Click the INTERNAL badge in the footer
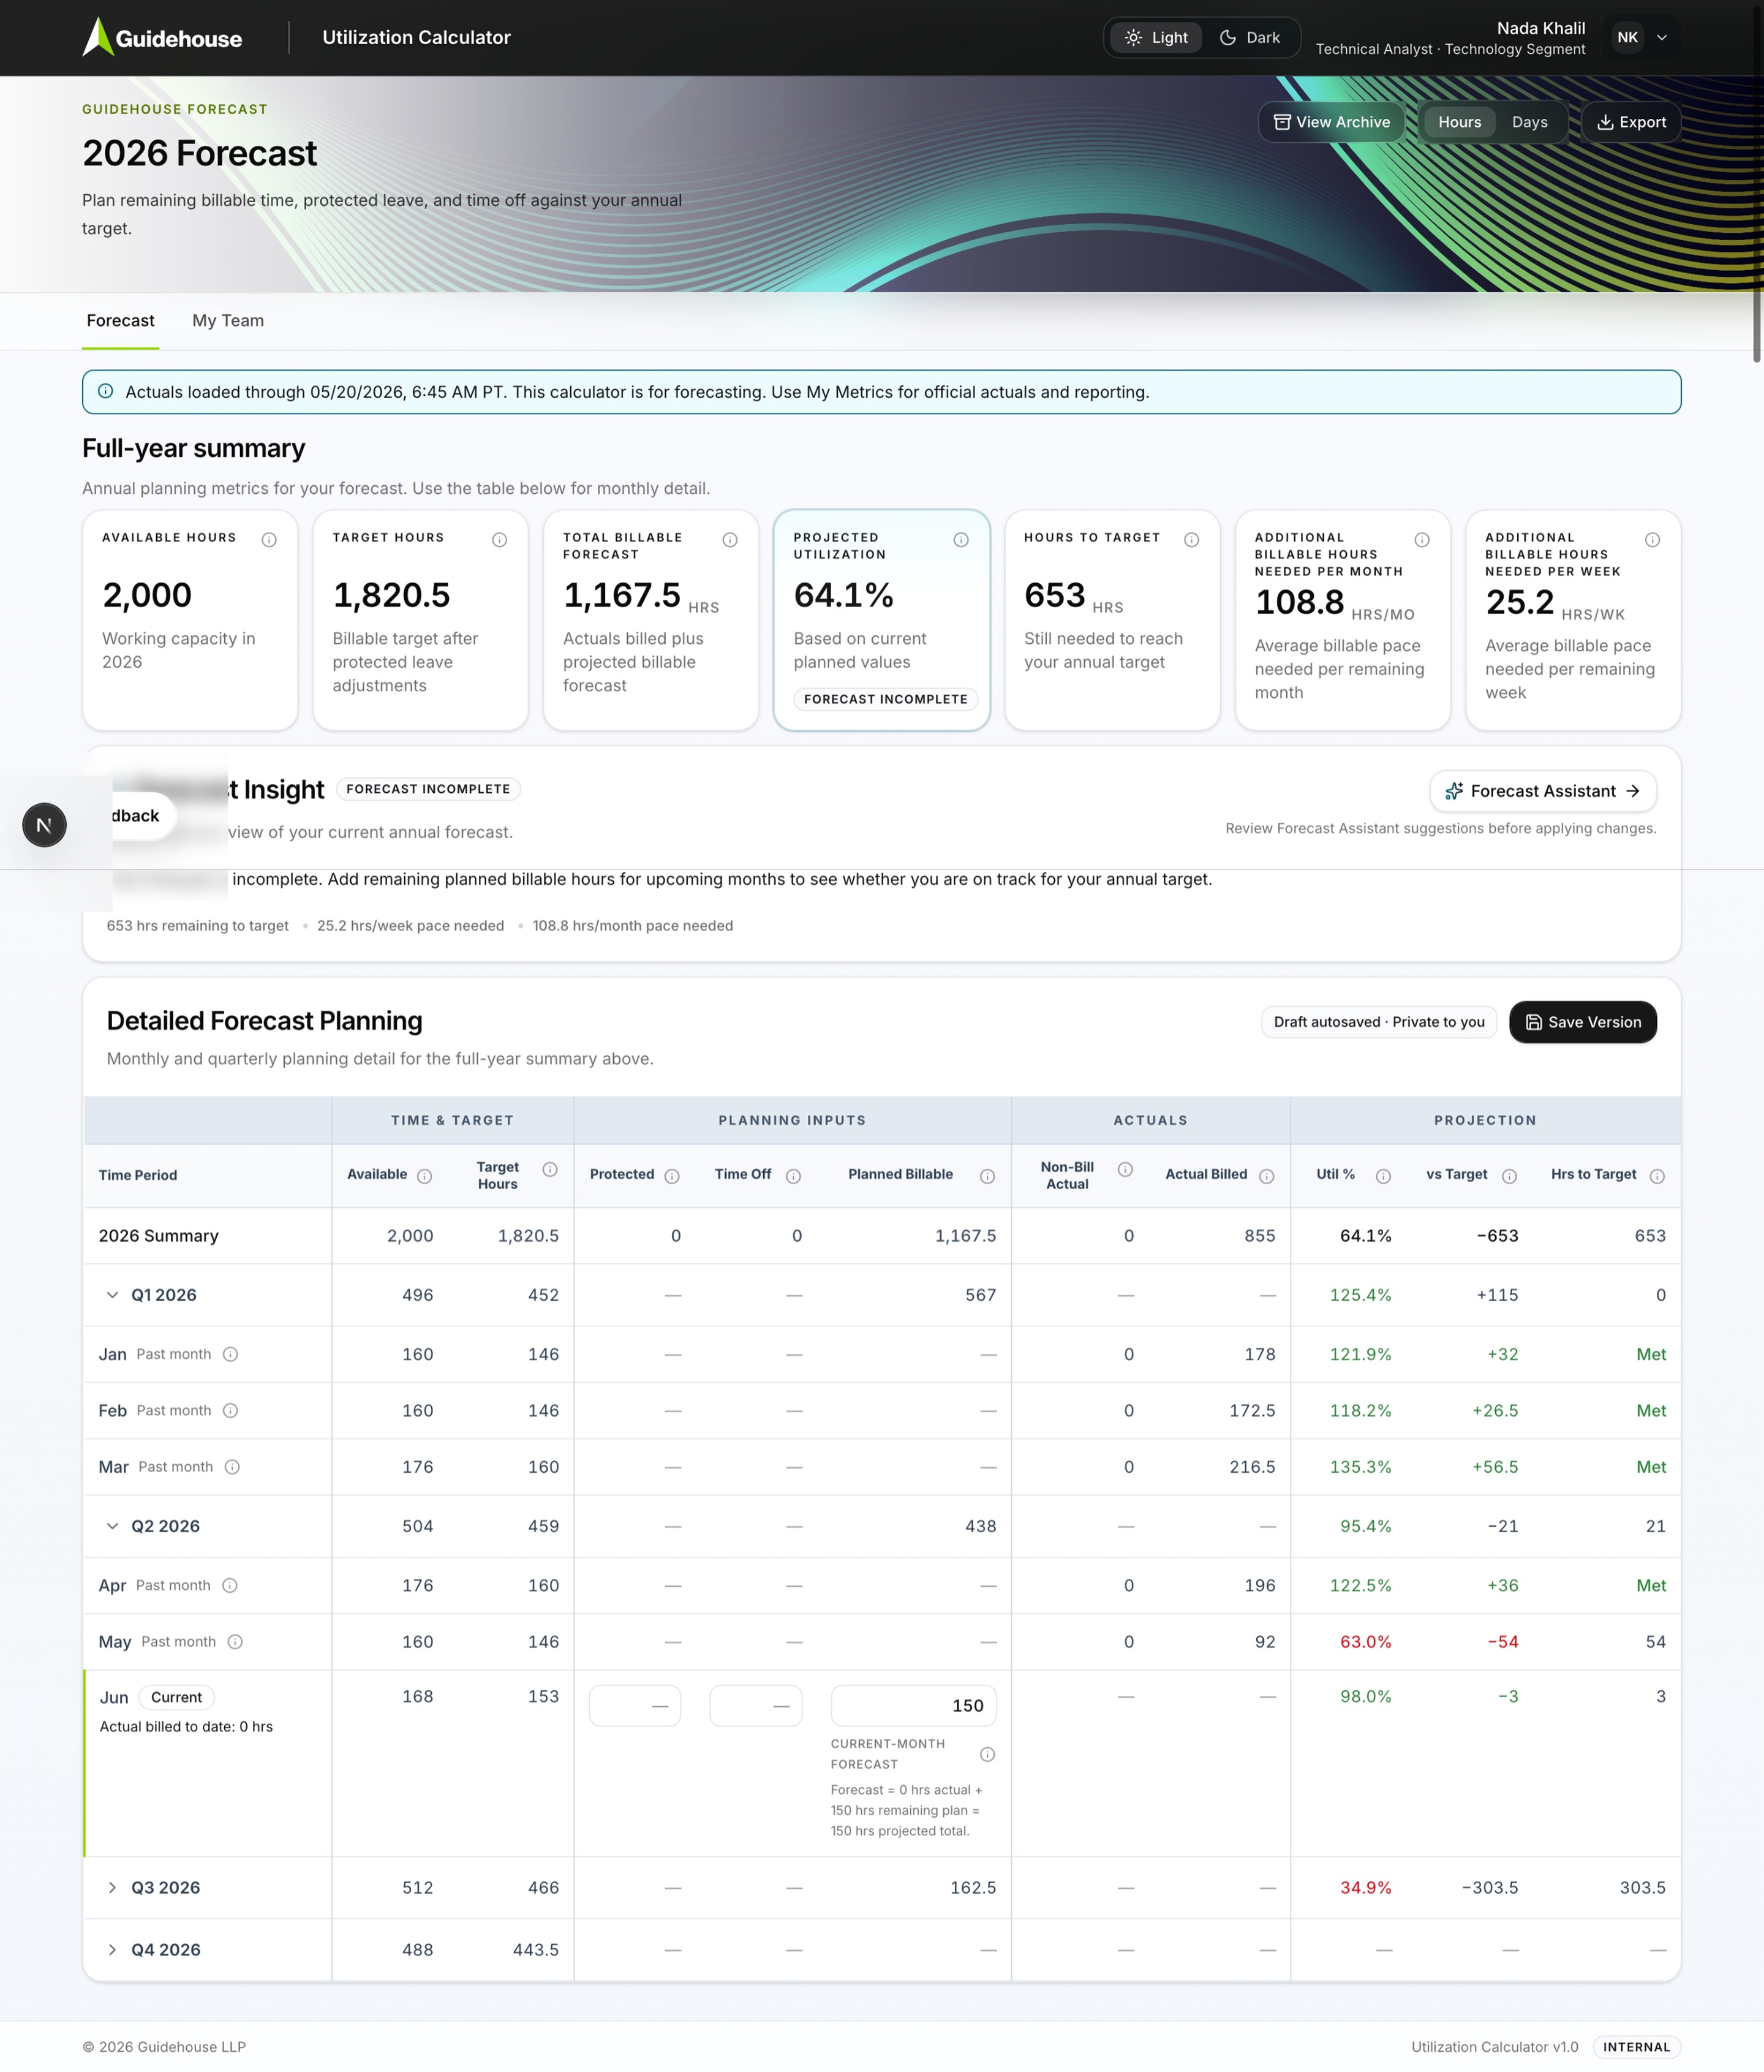Viewport: 1764px width, 2072px height. click(x=1637, y=2047)
